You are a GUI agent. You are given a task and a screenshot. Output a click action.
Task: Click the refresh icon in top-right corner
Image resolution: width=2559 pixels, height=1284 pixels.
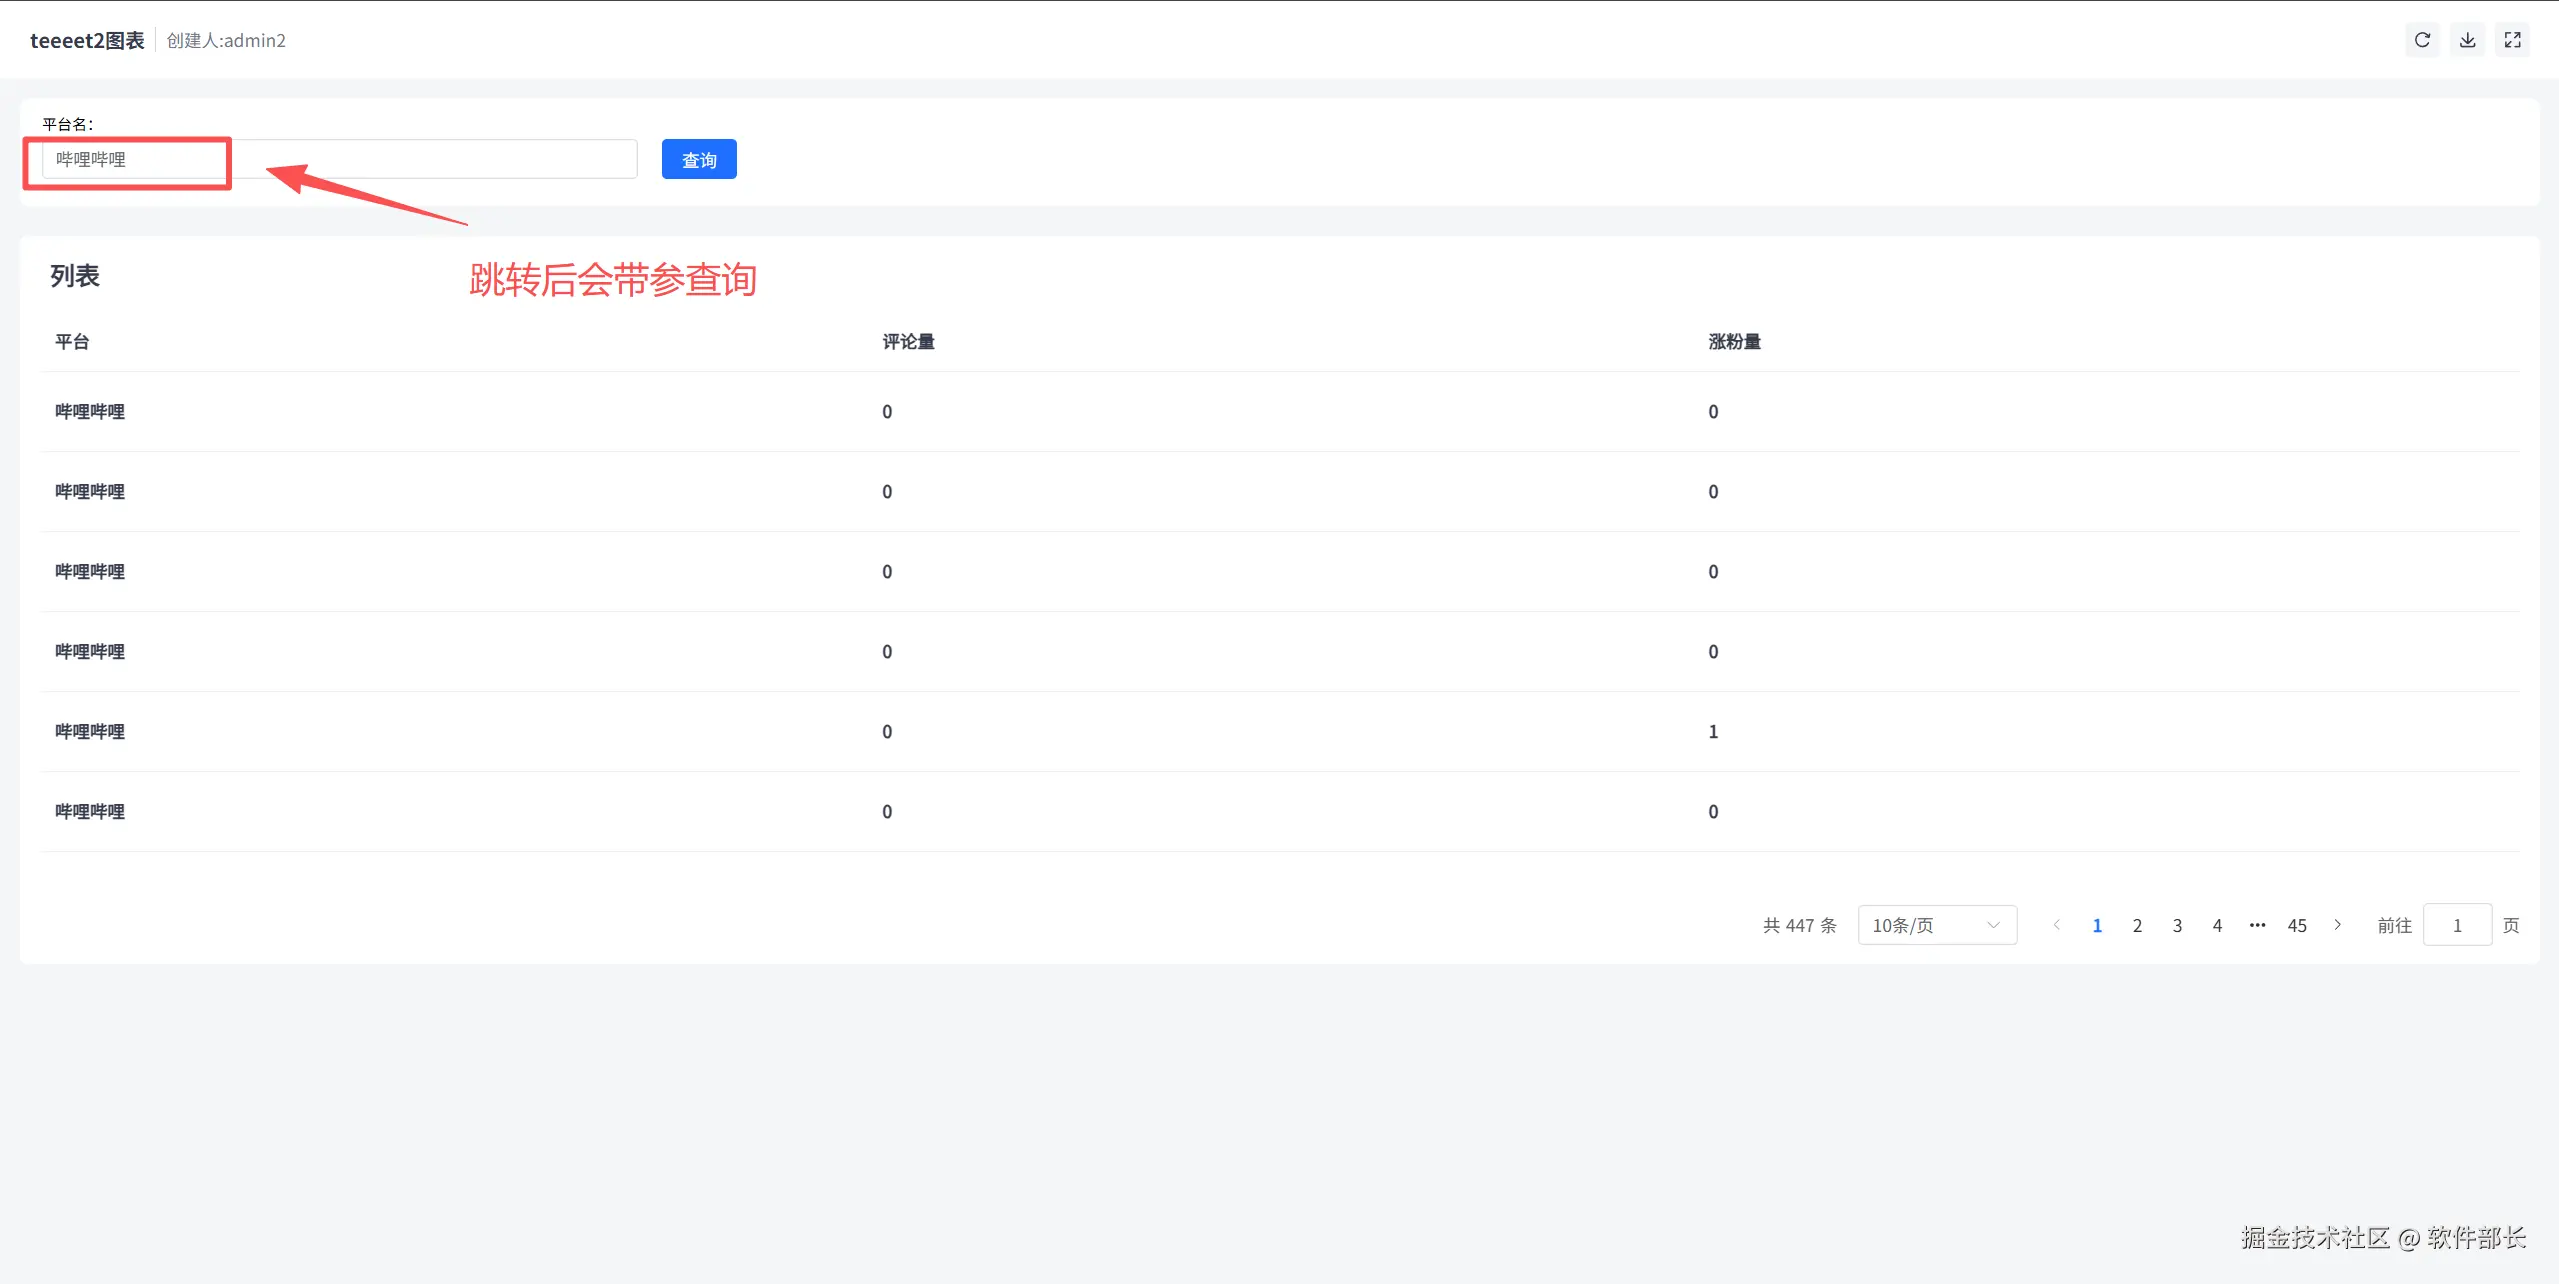click(x=2421, y=40)
